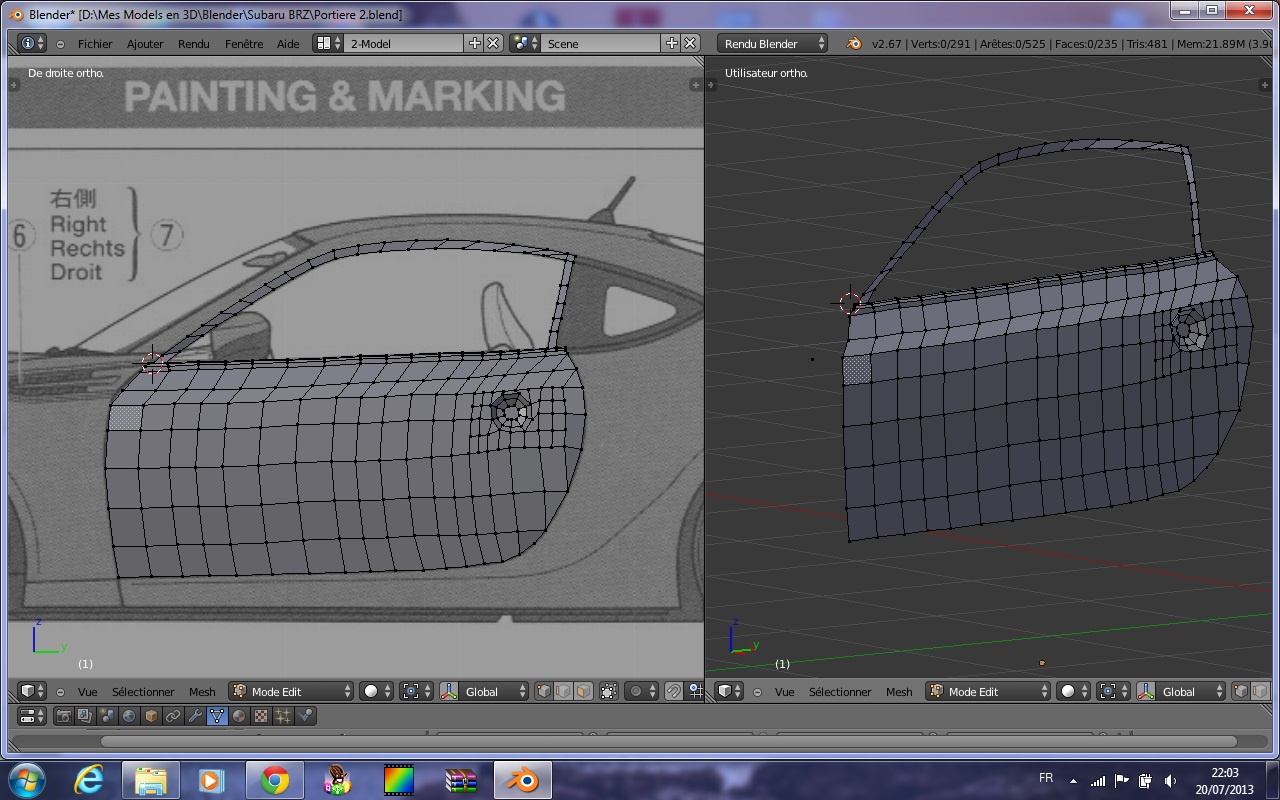This screenshot has height=800, width=1280.
Task: Open the constraints chain-link tab
Action: point(174,716)
